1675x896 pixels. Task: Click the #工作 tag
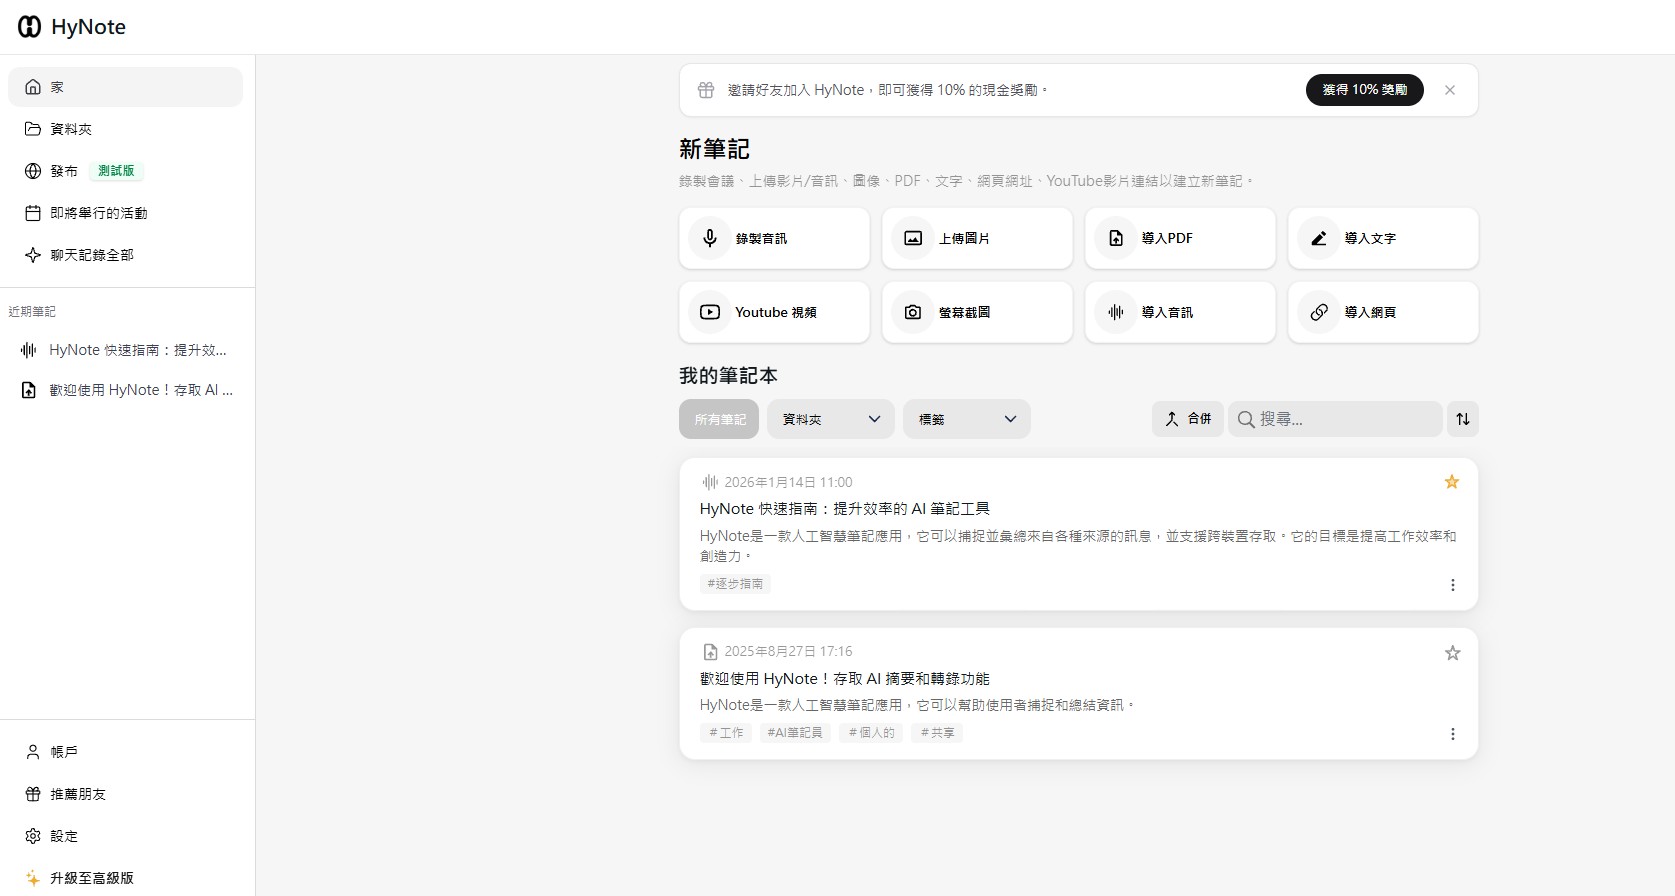tap(726, 733)
